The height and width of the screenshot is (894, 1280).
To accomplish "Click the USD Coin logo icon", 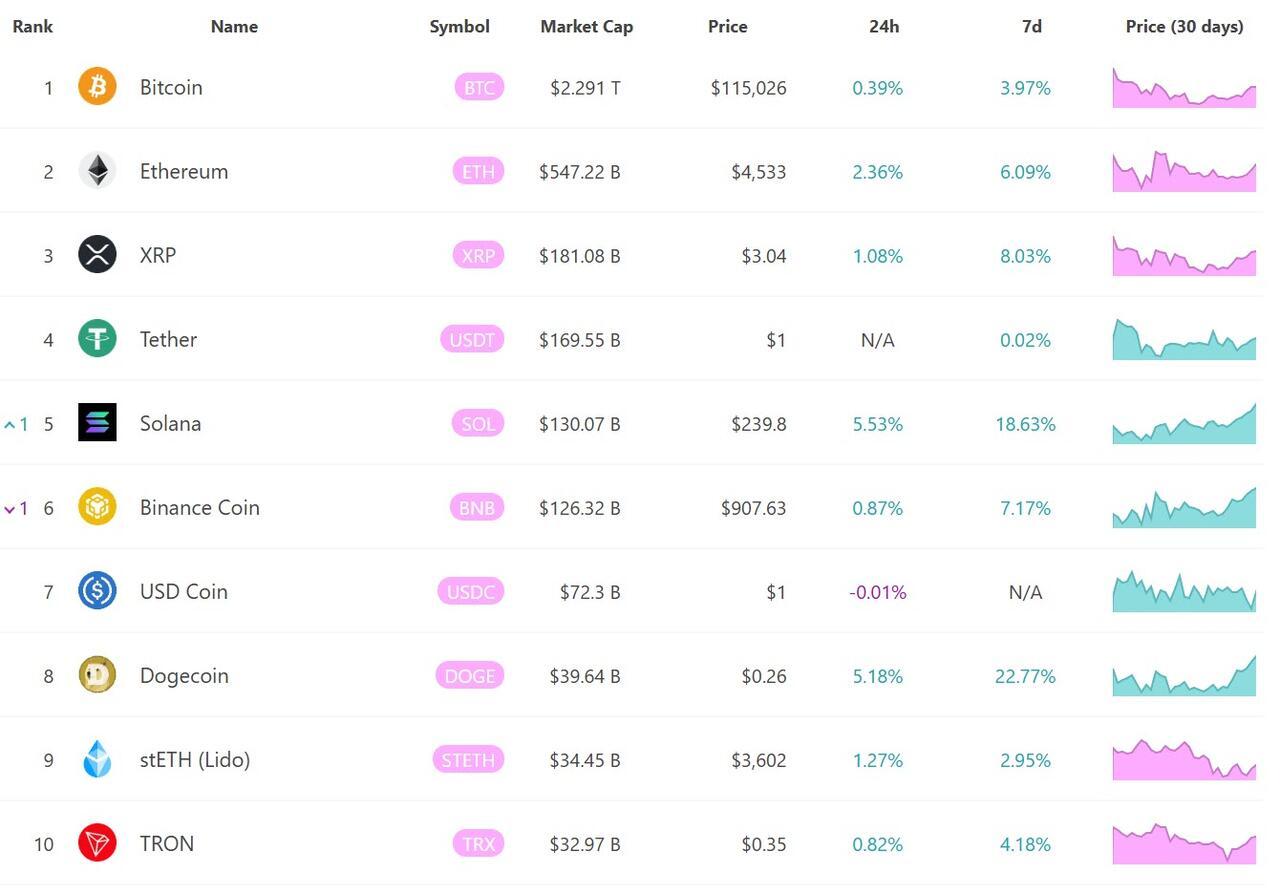I will click(97, 591).
